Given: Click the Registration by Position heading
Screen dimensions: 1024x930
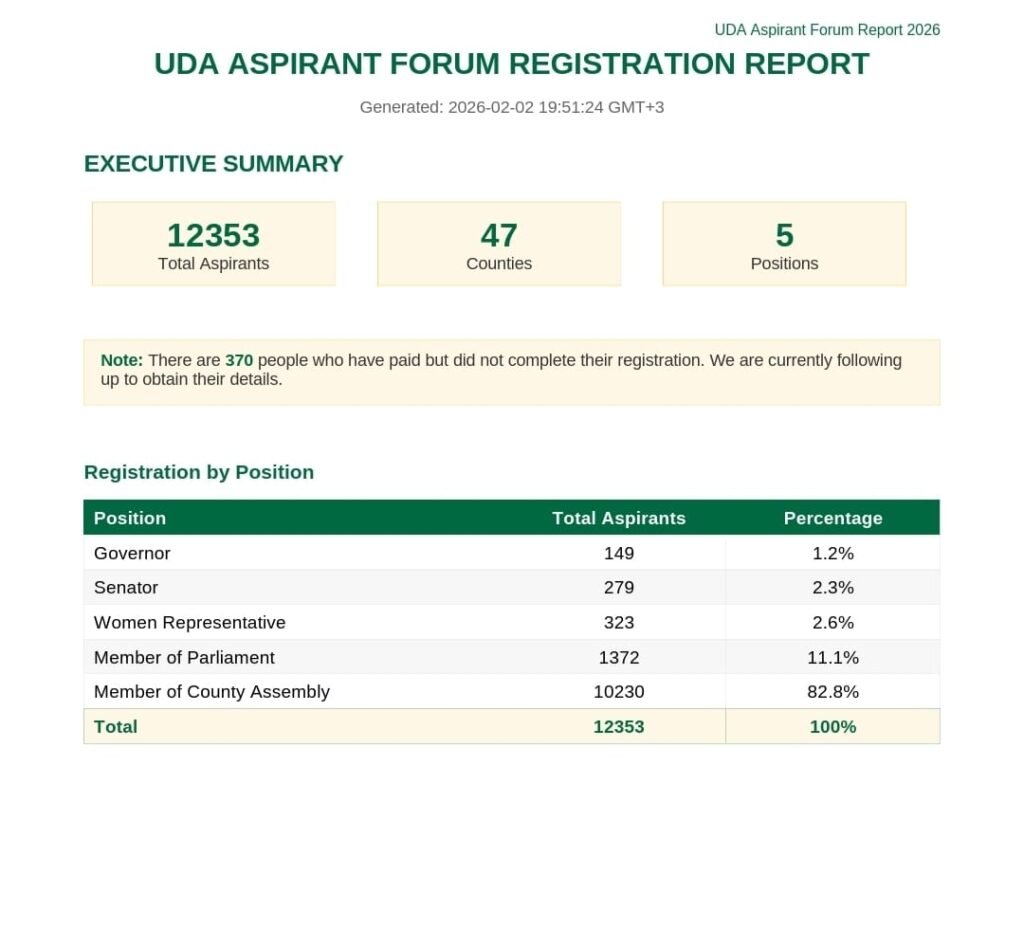Looking at the screenshot, I should coord(198,472).
